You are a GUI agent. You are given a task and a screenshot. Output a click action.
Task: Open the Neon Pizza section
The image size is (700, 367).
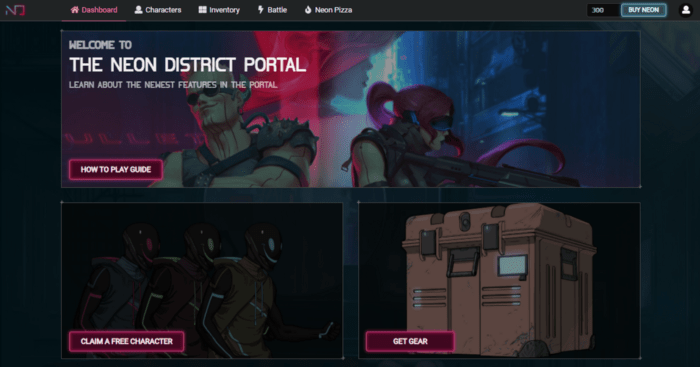point(328,10)
